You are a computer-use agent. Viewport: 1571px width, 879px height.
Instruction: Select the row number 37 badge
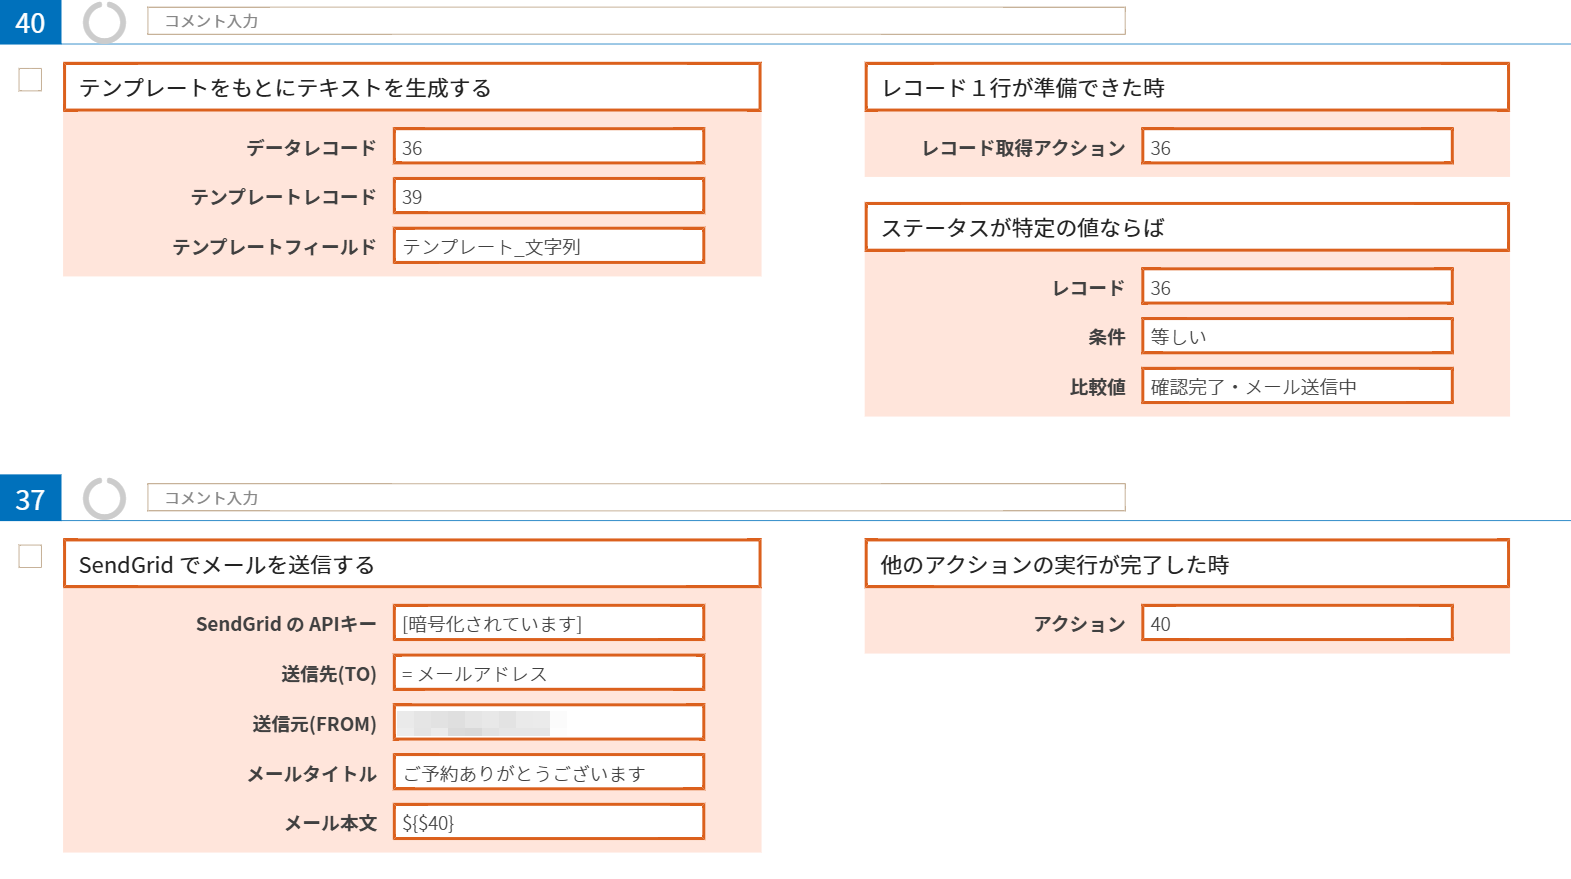point(30,498)
